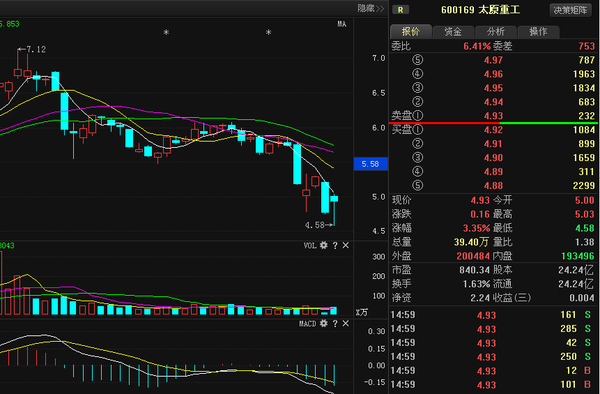Click the second asterisk event marker
The height and width of the screenshot is (394, 600).
tap(269, 33)
